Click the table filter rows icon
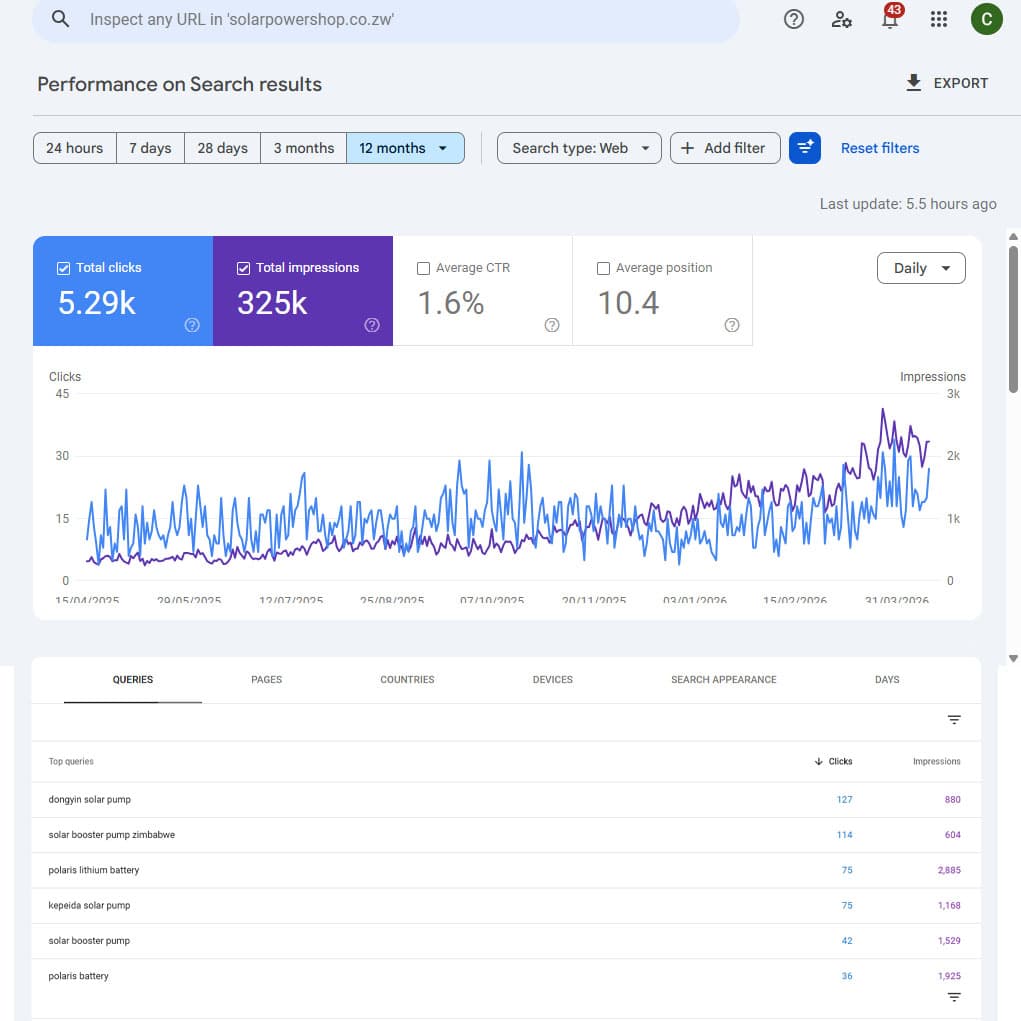Image resolution: width=1021 pixels, height=1021 pixels. pyautogui.click(x=954, y=720)
